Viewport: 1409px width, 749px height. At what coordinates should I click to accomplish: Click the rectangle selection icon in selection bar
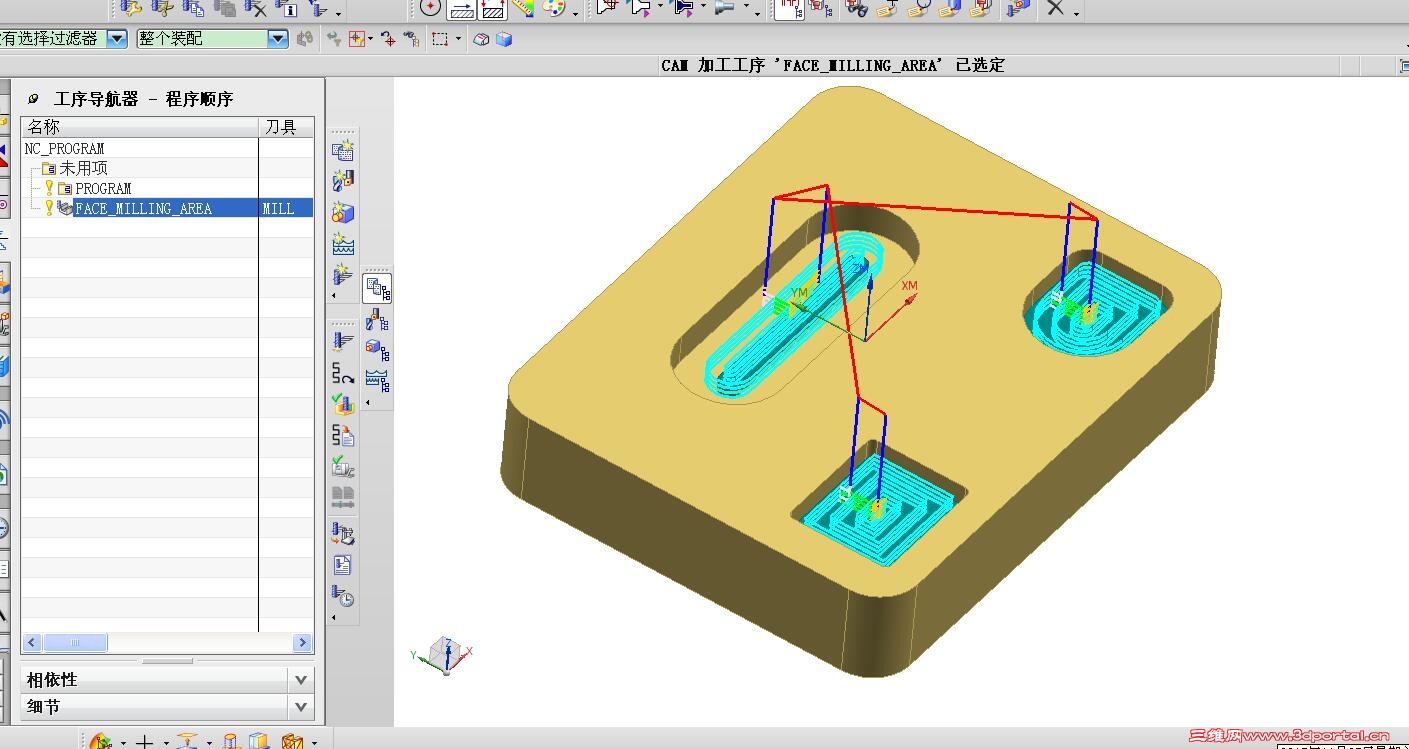[439, 39]
